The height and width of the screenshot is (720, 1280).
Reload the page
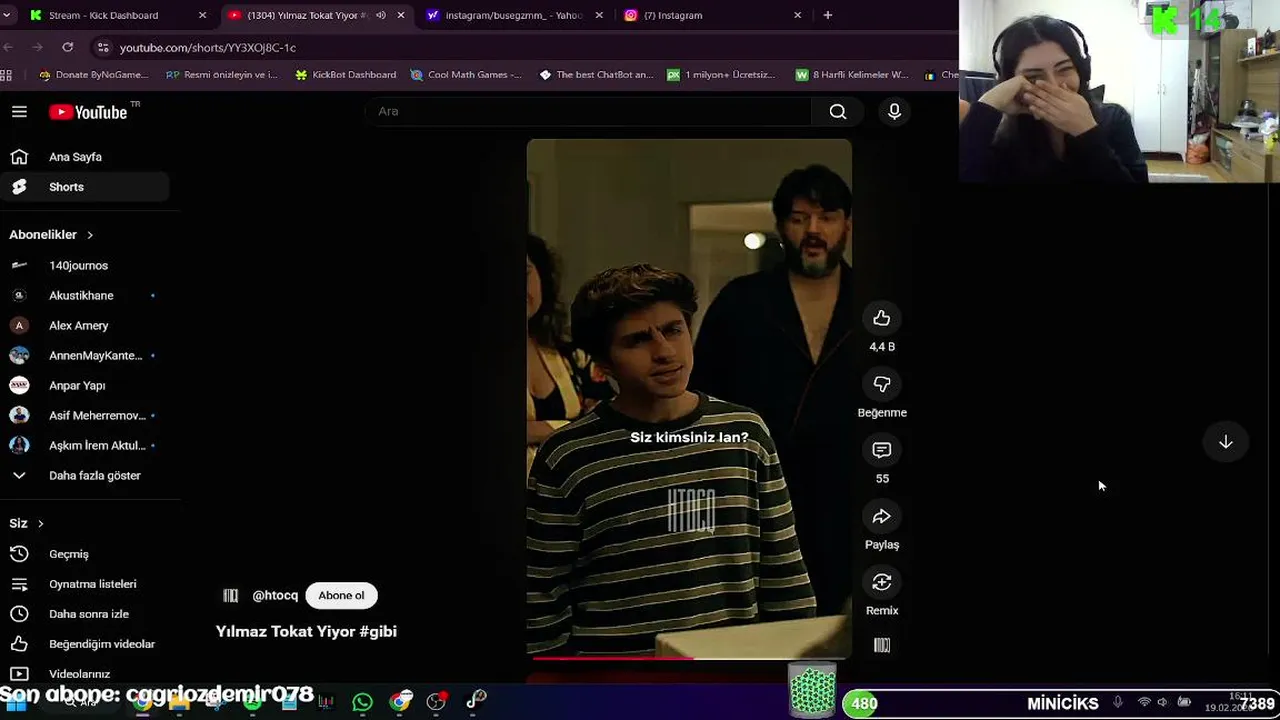[67, 47]
